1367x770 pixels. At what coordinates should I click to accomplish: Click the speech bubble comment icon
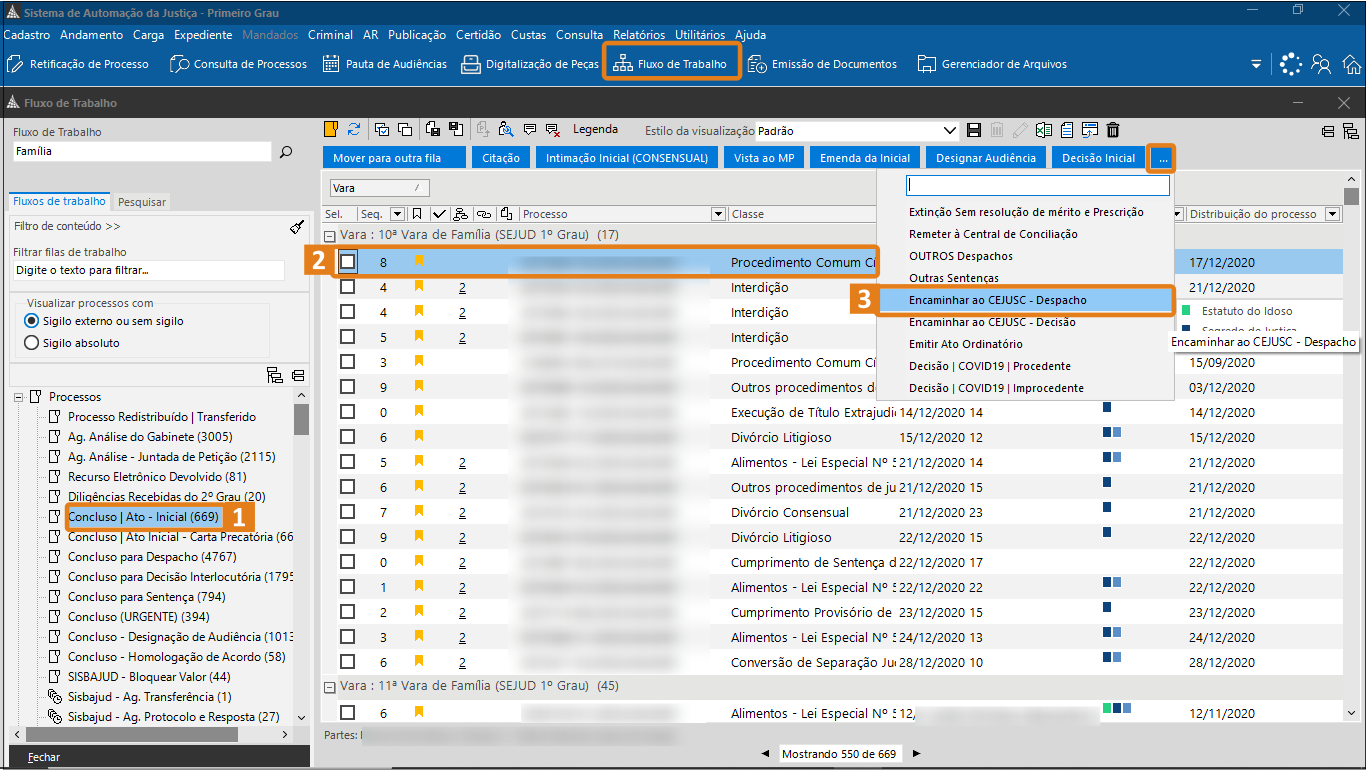529,129
